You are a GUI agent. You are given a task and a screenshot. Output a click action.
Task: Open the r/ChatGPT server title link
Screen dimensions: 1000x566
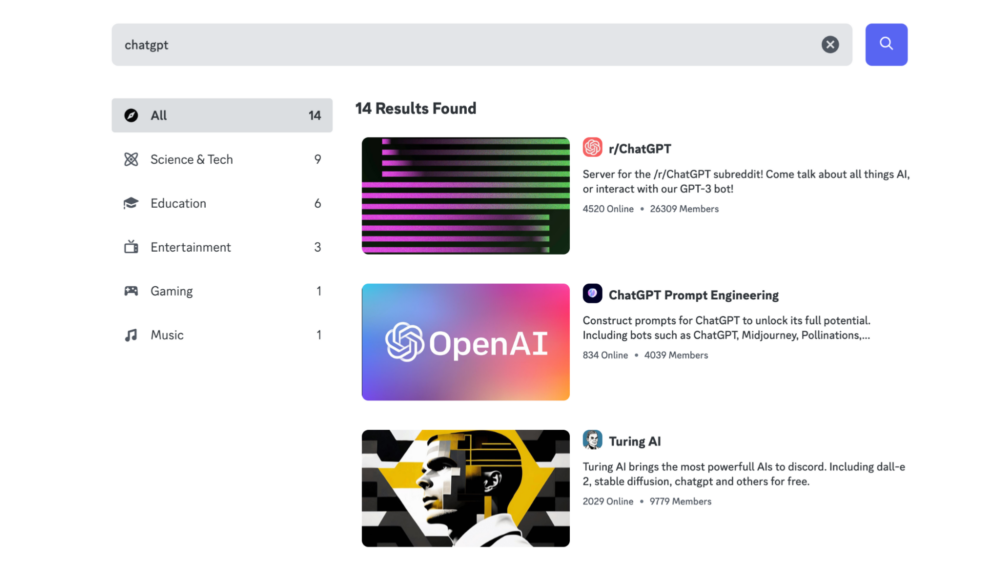point(640,149)
